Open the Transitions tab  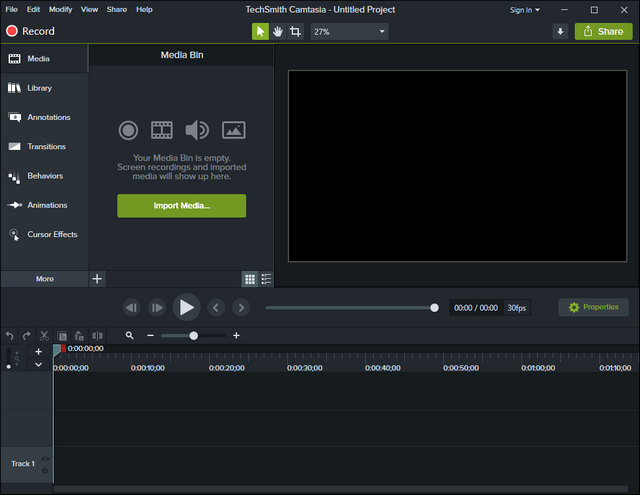point(46,146)
